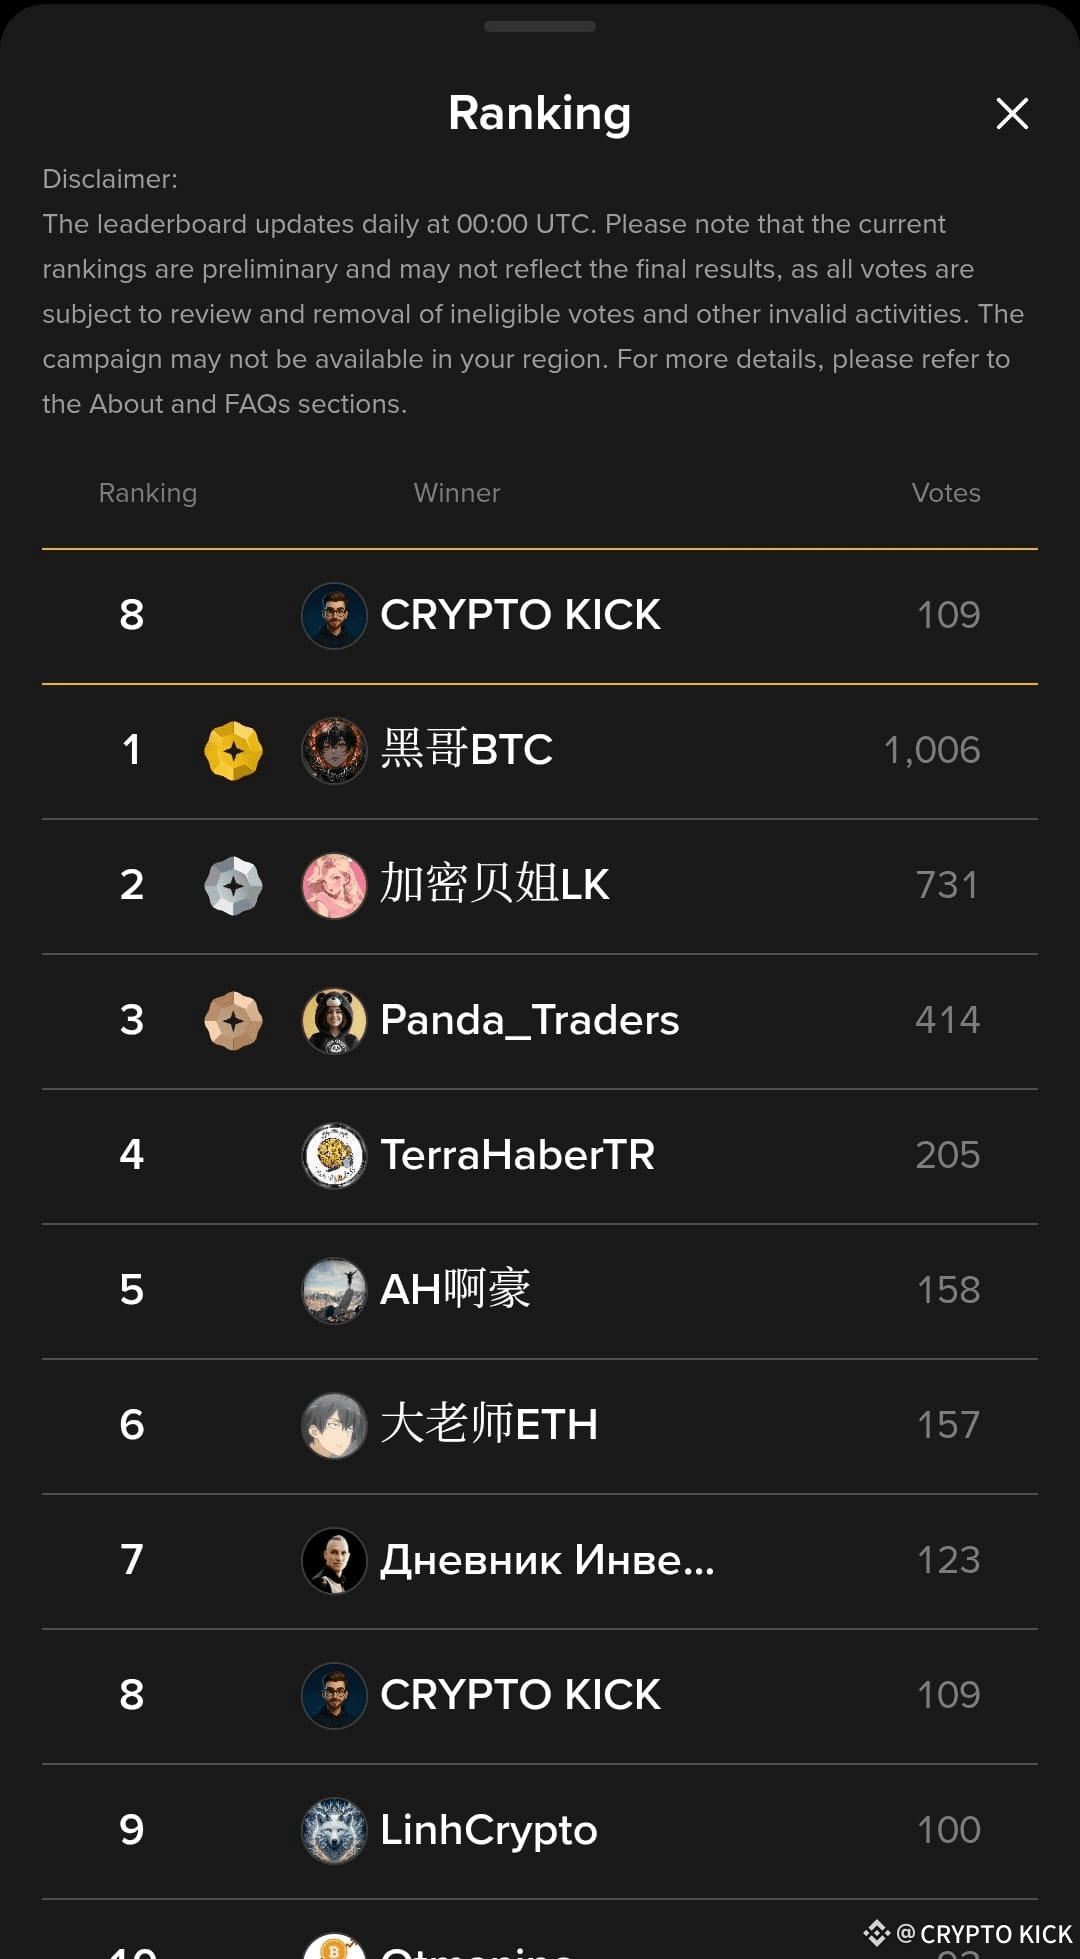Click the CRYPTO KICK watermark badge icon
Screen dimensions: 1080x1959
point(878,1934)
